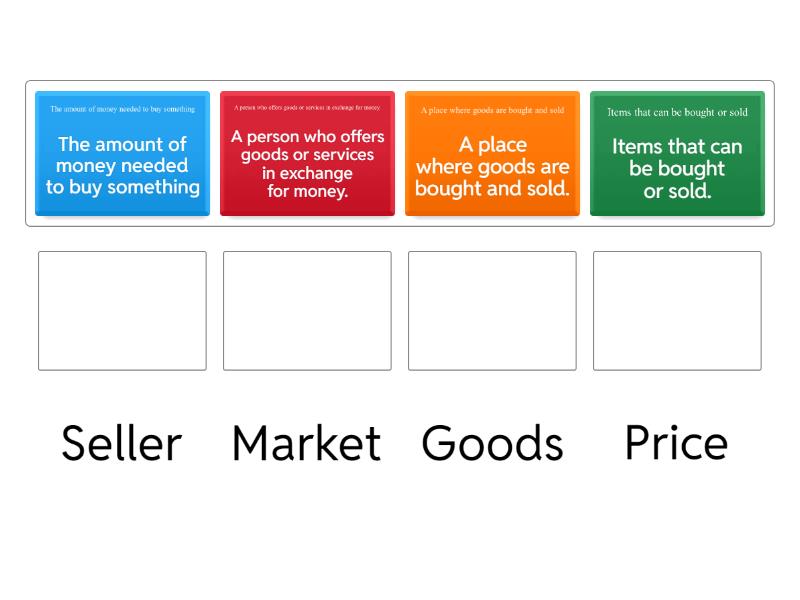Select the empty drop box above Price

(677, 310)
